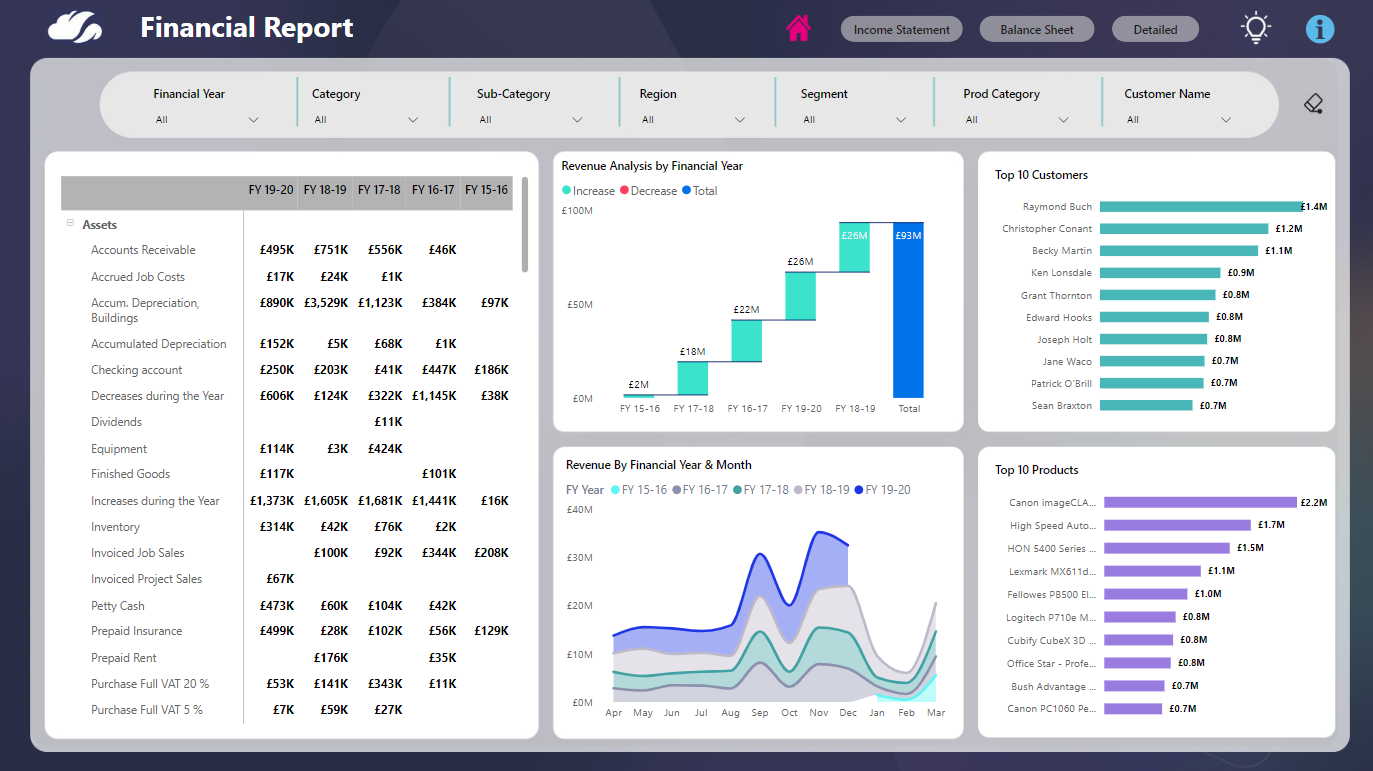Click the Inventory row label
Image resolution: width=1373 pixels, height=771 pixels.
coord(115,527)
